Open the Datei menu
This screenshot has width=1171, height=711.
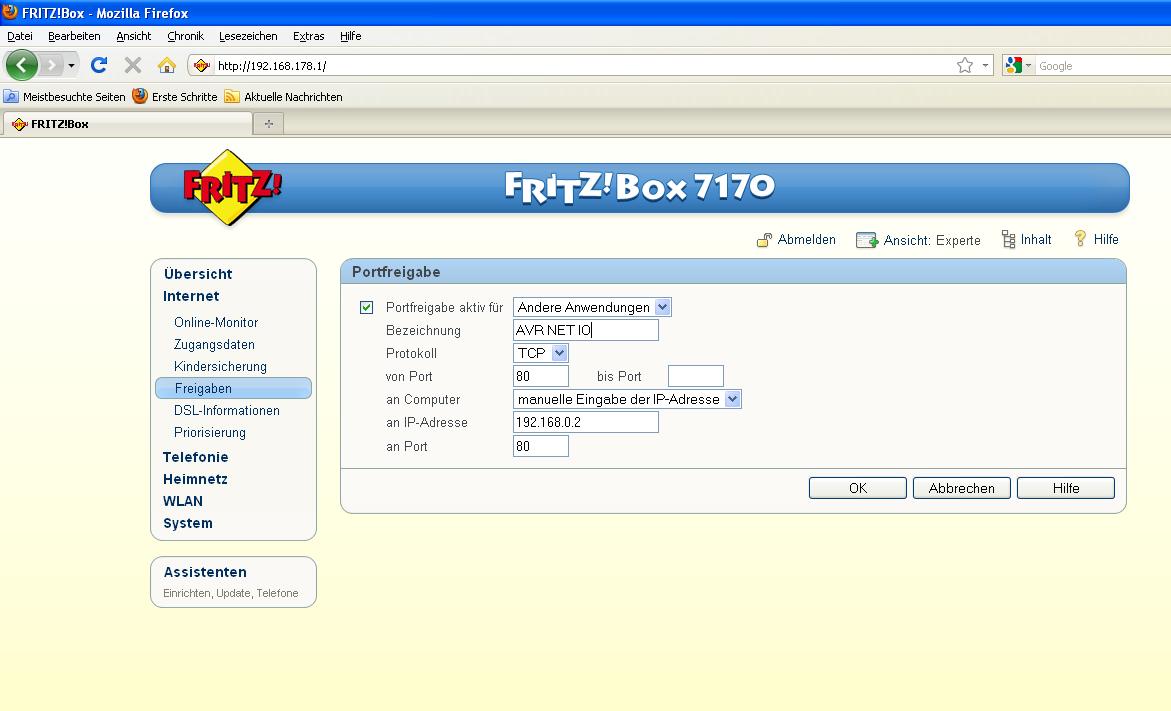[20, 36]
